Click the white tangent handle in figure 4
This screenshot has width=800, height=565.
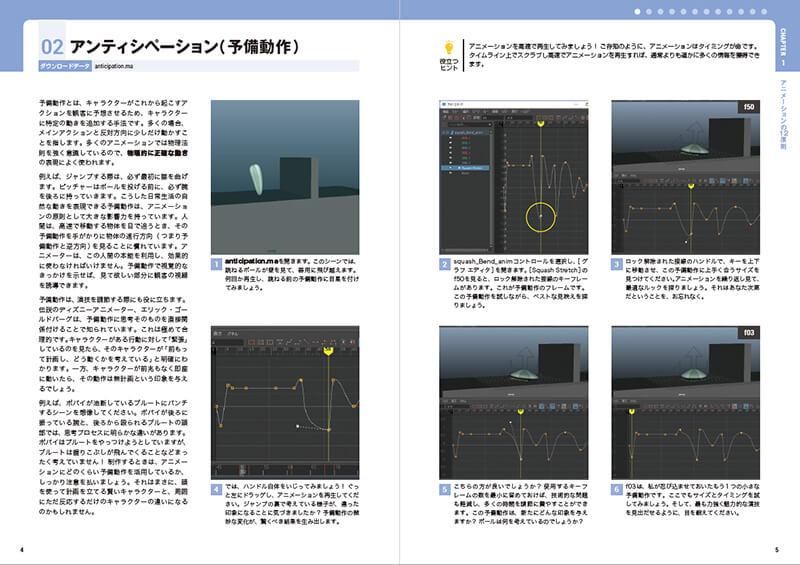click(297, 426)
